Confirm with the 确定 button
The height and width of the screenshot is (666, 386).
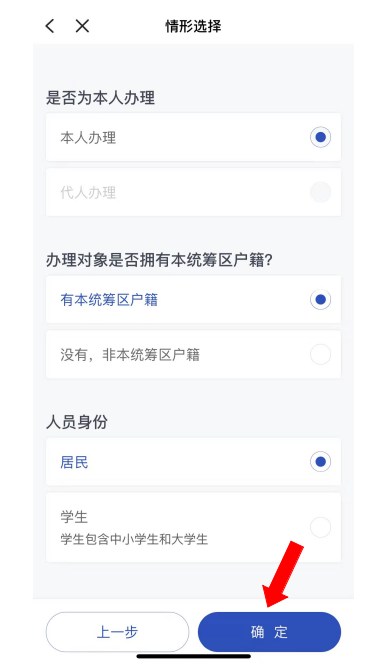[x=269, y=632]
